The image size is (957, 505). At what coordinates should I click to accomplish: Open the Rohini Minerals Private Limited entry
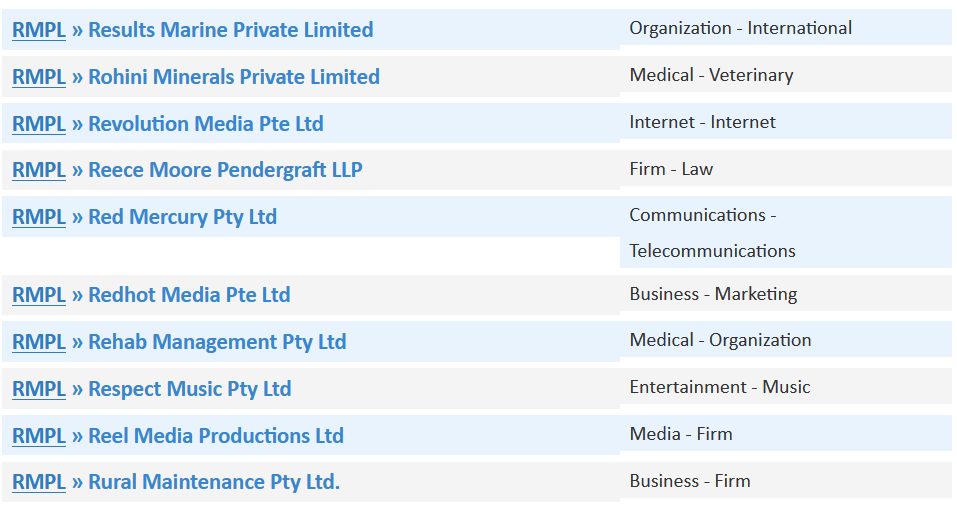(x=234, y=77)
